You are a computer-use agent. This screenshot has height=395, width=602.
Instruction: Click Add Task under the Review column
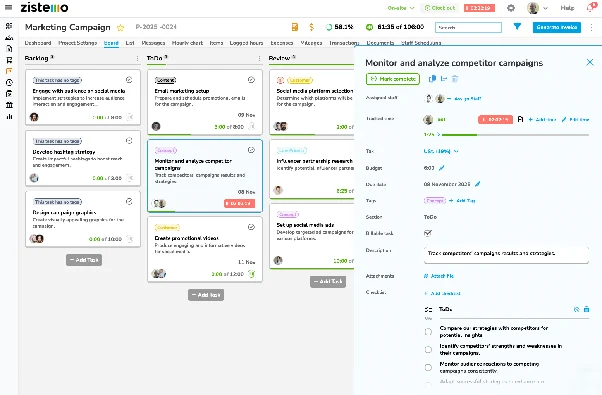(328, 281)
